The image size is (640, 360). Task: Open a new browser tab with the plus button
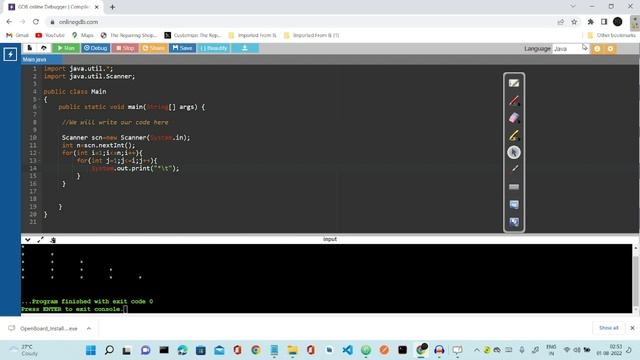pos(112,7)
